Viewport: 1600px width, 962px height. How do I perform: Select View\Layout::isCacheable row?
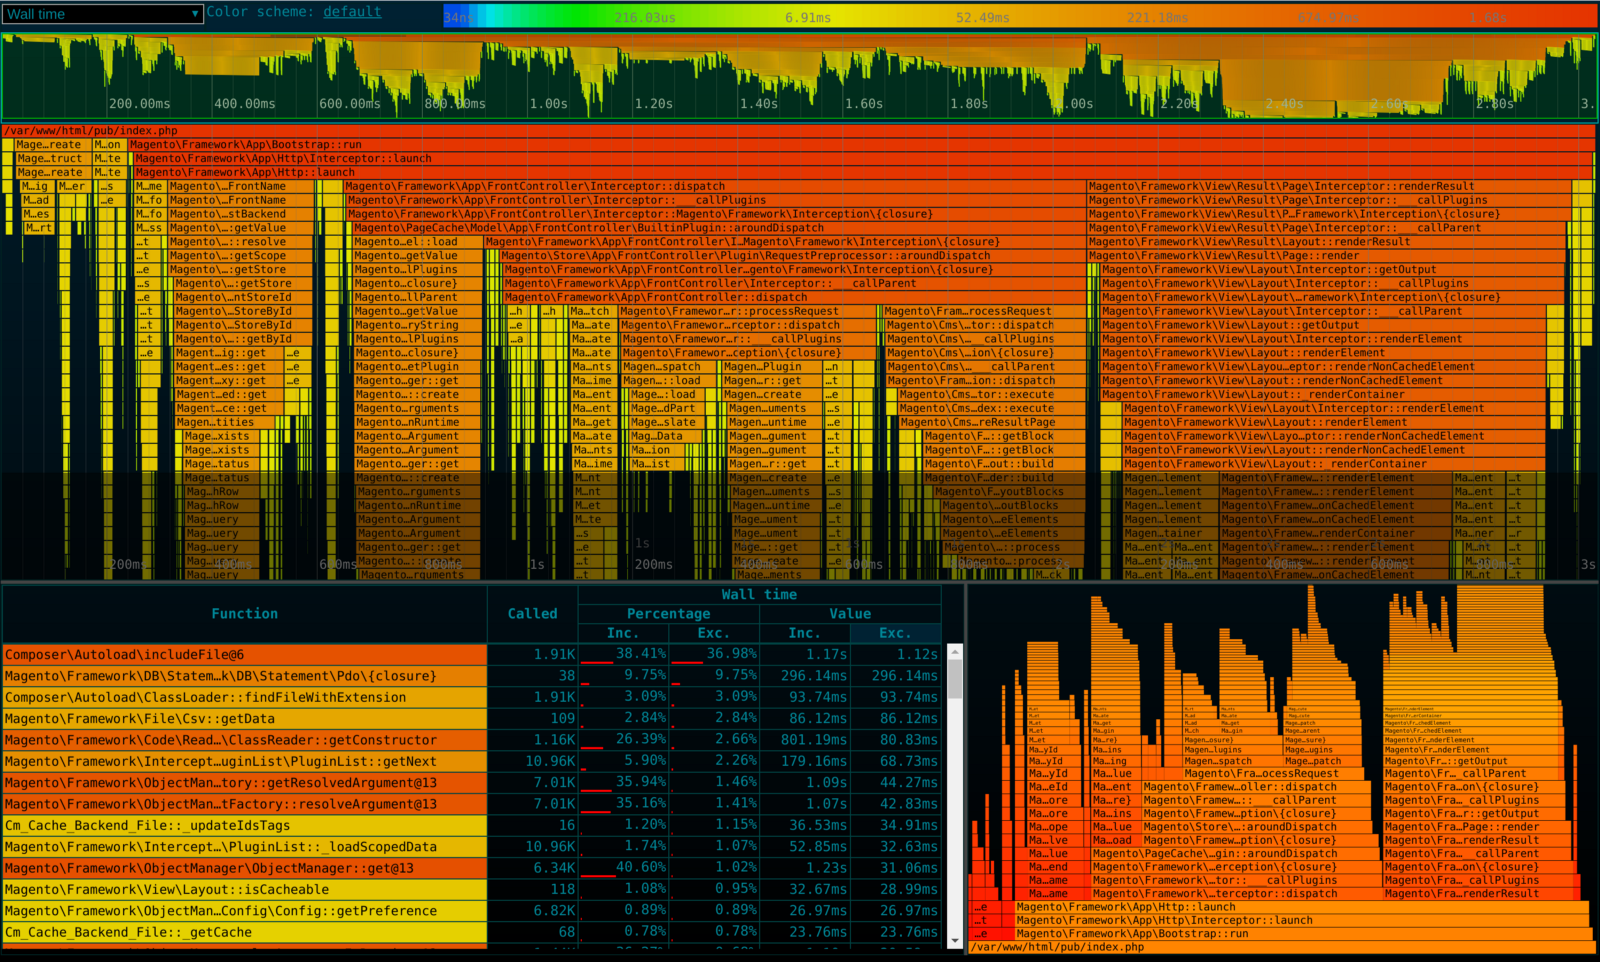pyautogui.click(x=245, y=889)
